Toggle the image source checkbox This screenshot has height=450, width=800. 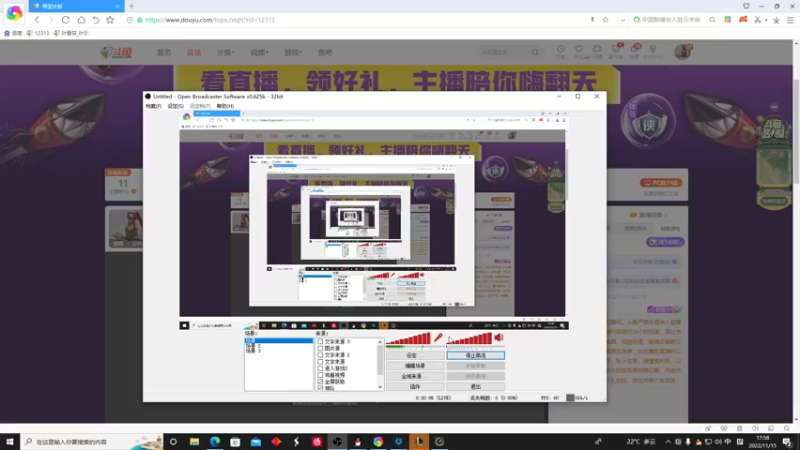click(x=320, y=348)
